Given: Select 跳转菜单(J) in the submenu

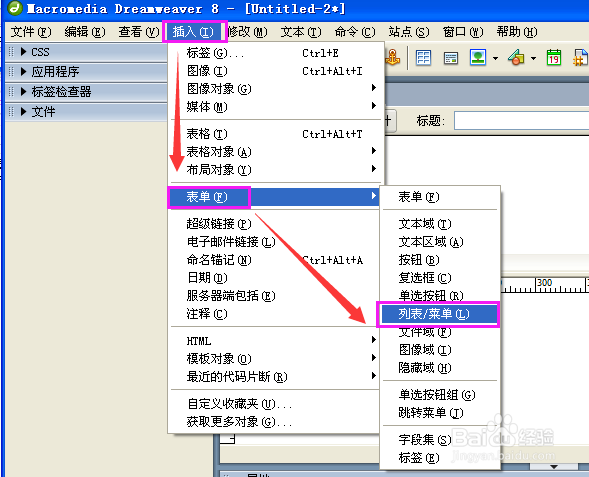Looking at the screenshot, I should tap(440, 413).
